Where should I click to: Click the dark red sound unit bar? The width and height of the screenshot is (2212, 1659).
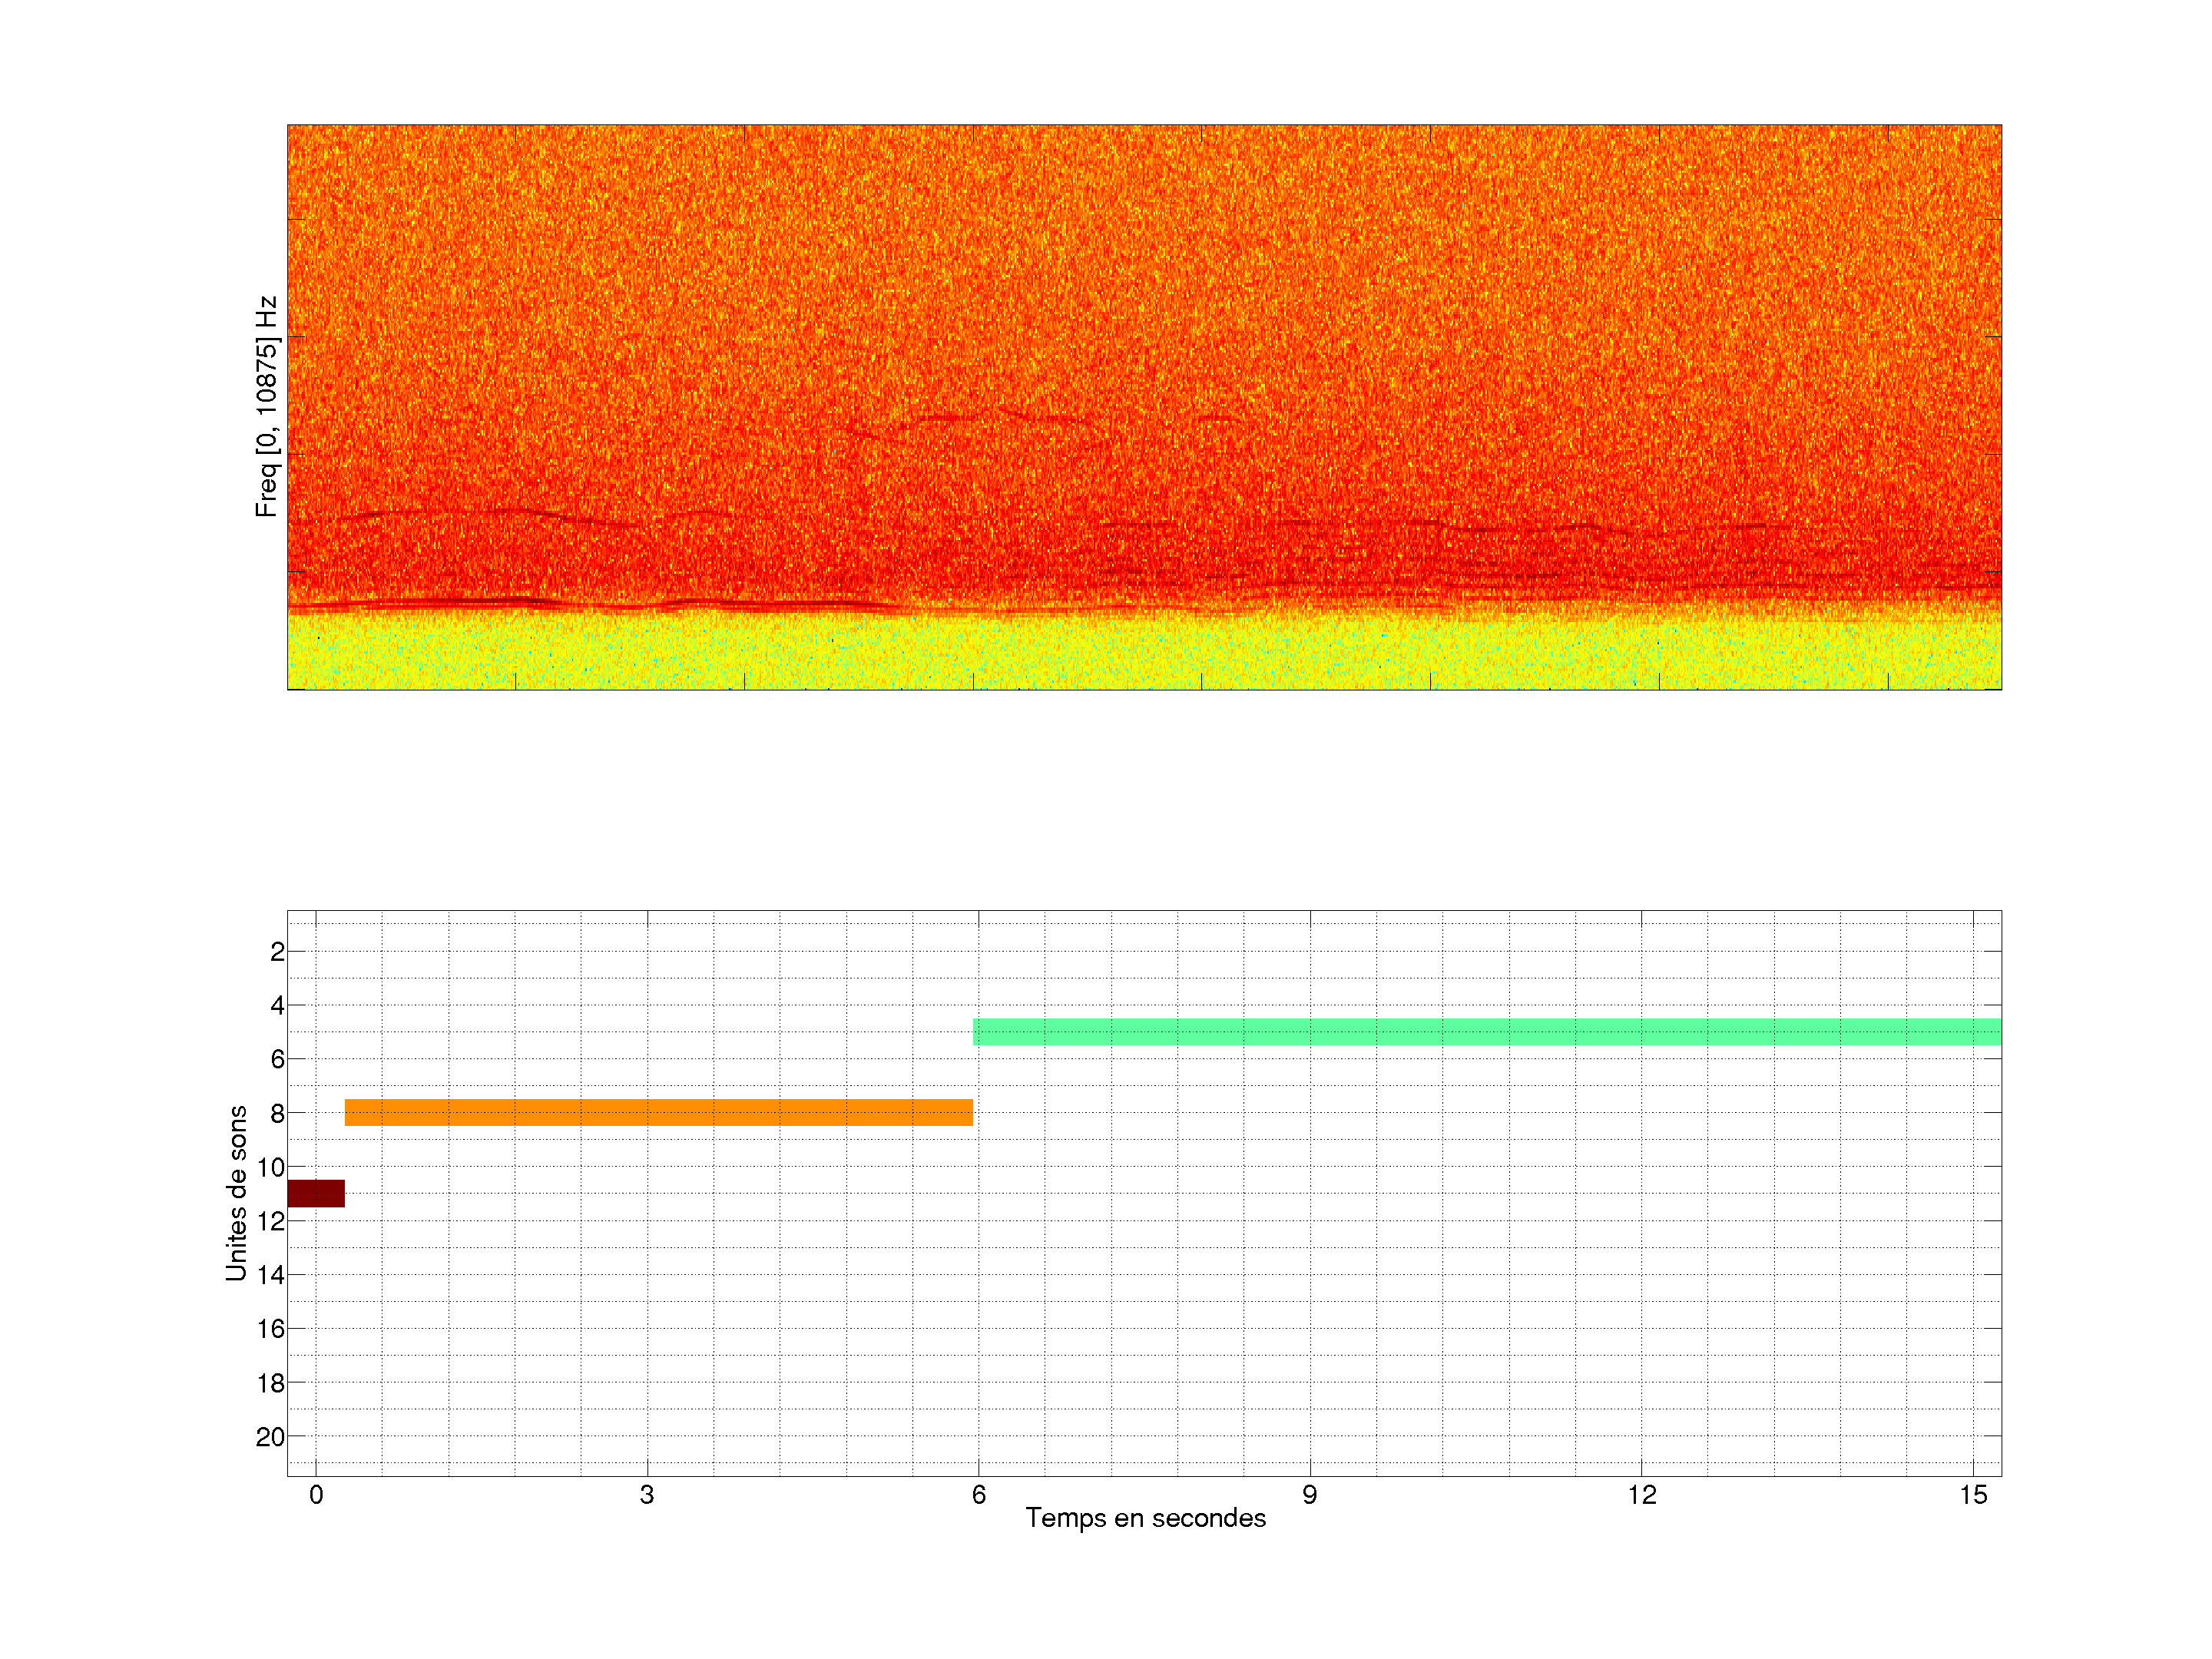(x=315, y=1193)
